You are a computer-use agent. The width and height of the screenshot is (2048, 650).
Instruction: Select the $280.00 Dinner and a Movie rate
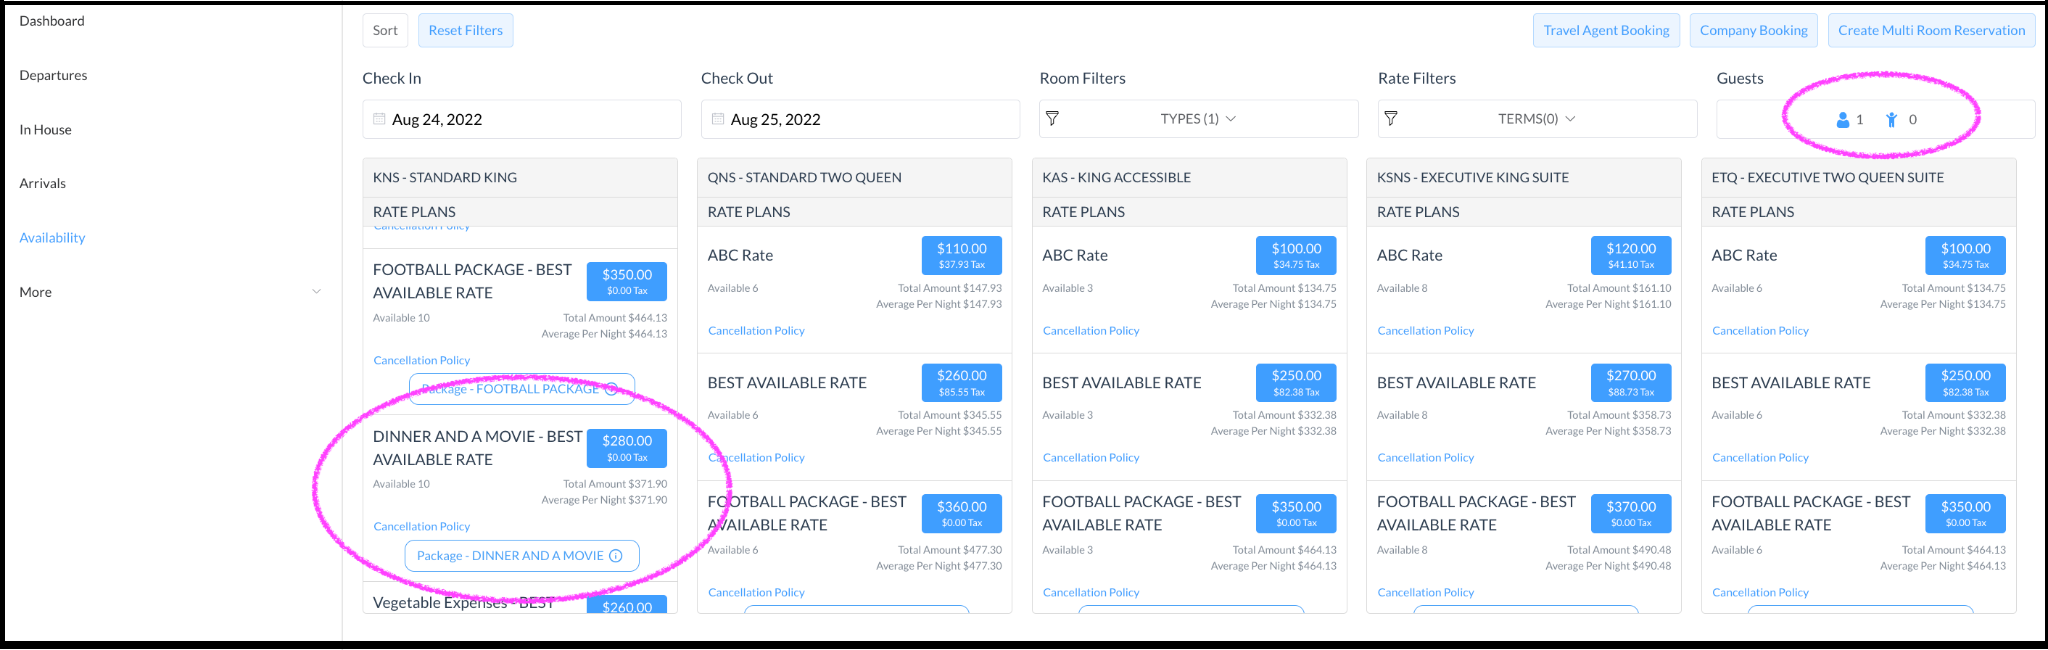tap(627, 447)
